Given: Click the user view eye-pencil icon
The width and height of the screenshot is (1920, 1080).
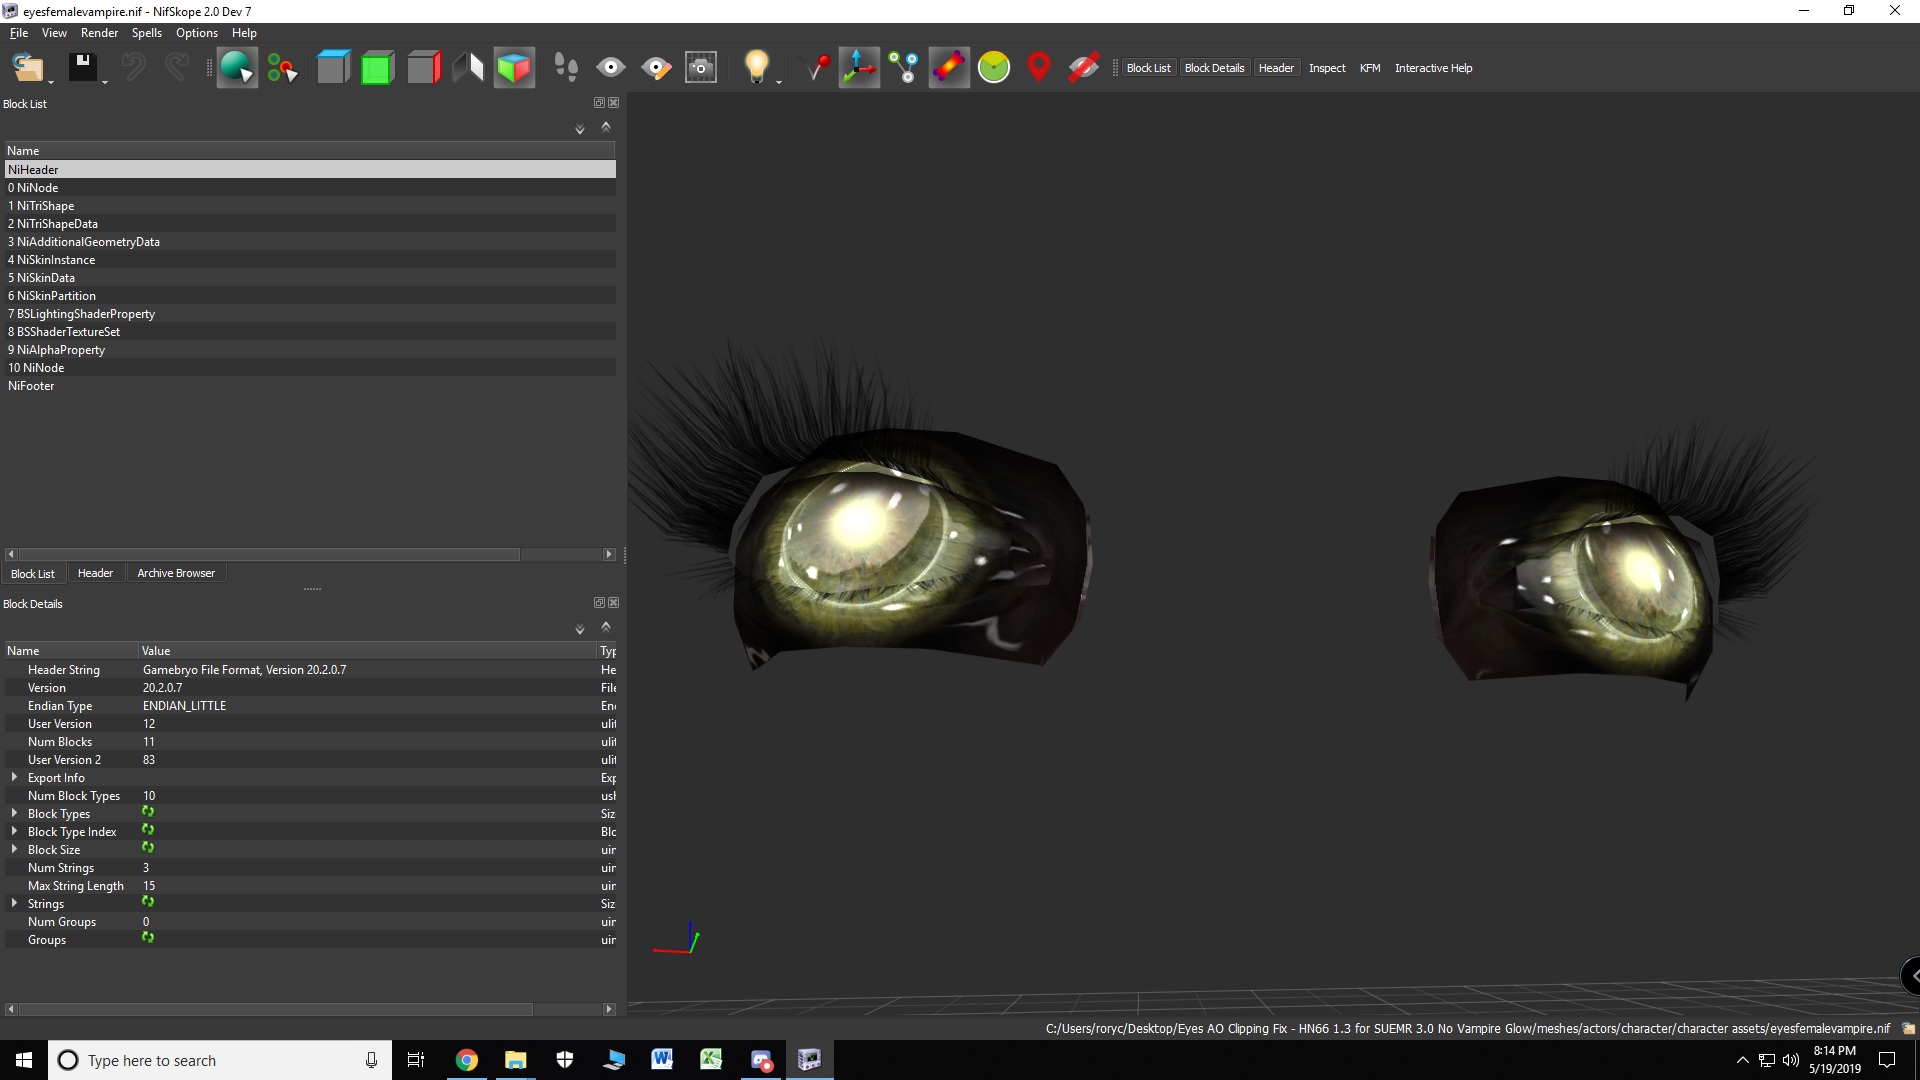Looking at the screenshot, I should click(656, 68).
